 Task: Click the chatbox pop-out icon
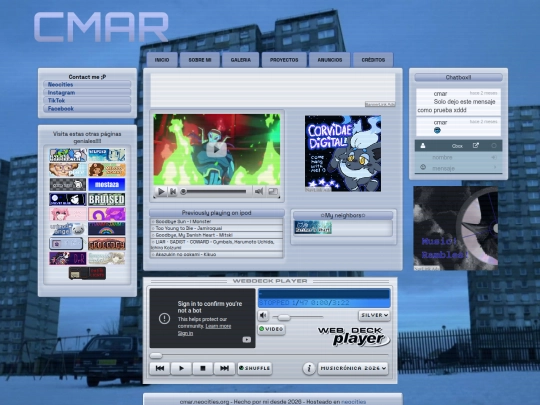tap(476, 146)
